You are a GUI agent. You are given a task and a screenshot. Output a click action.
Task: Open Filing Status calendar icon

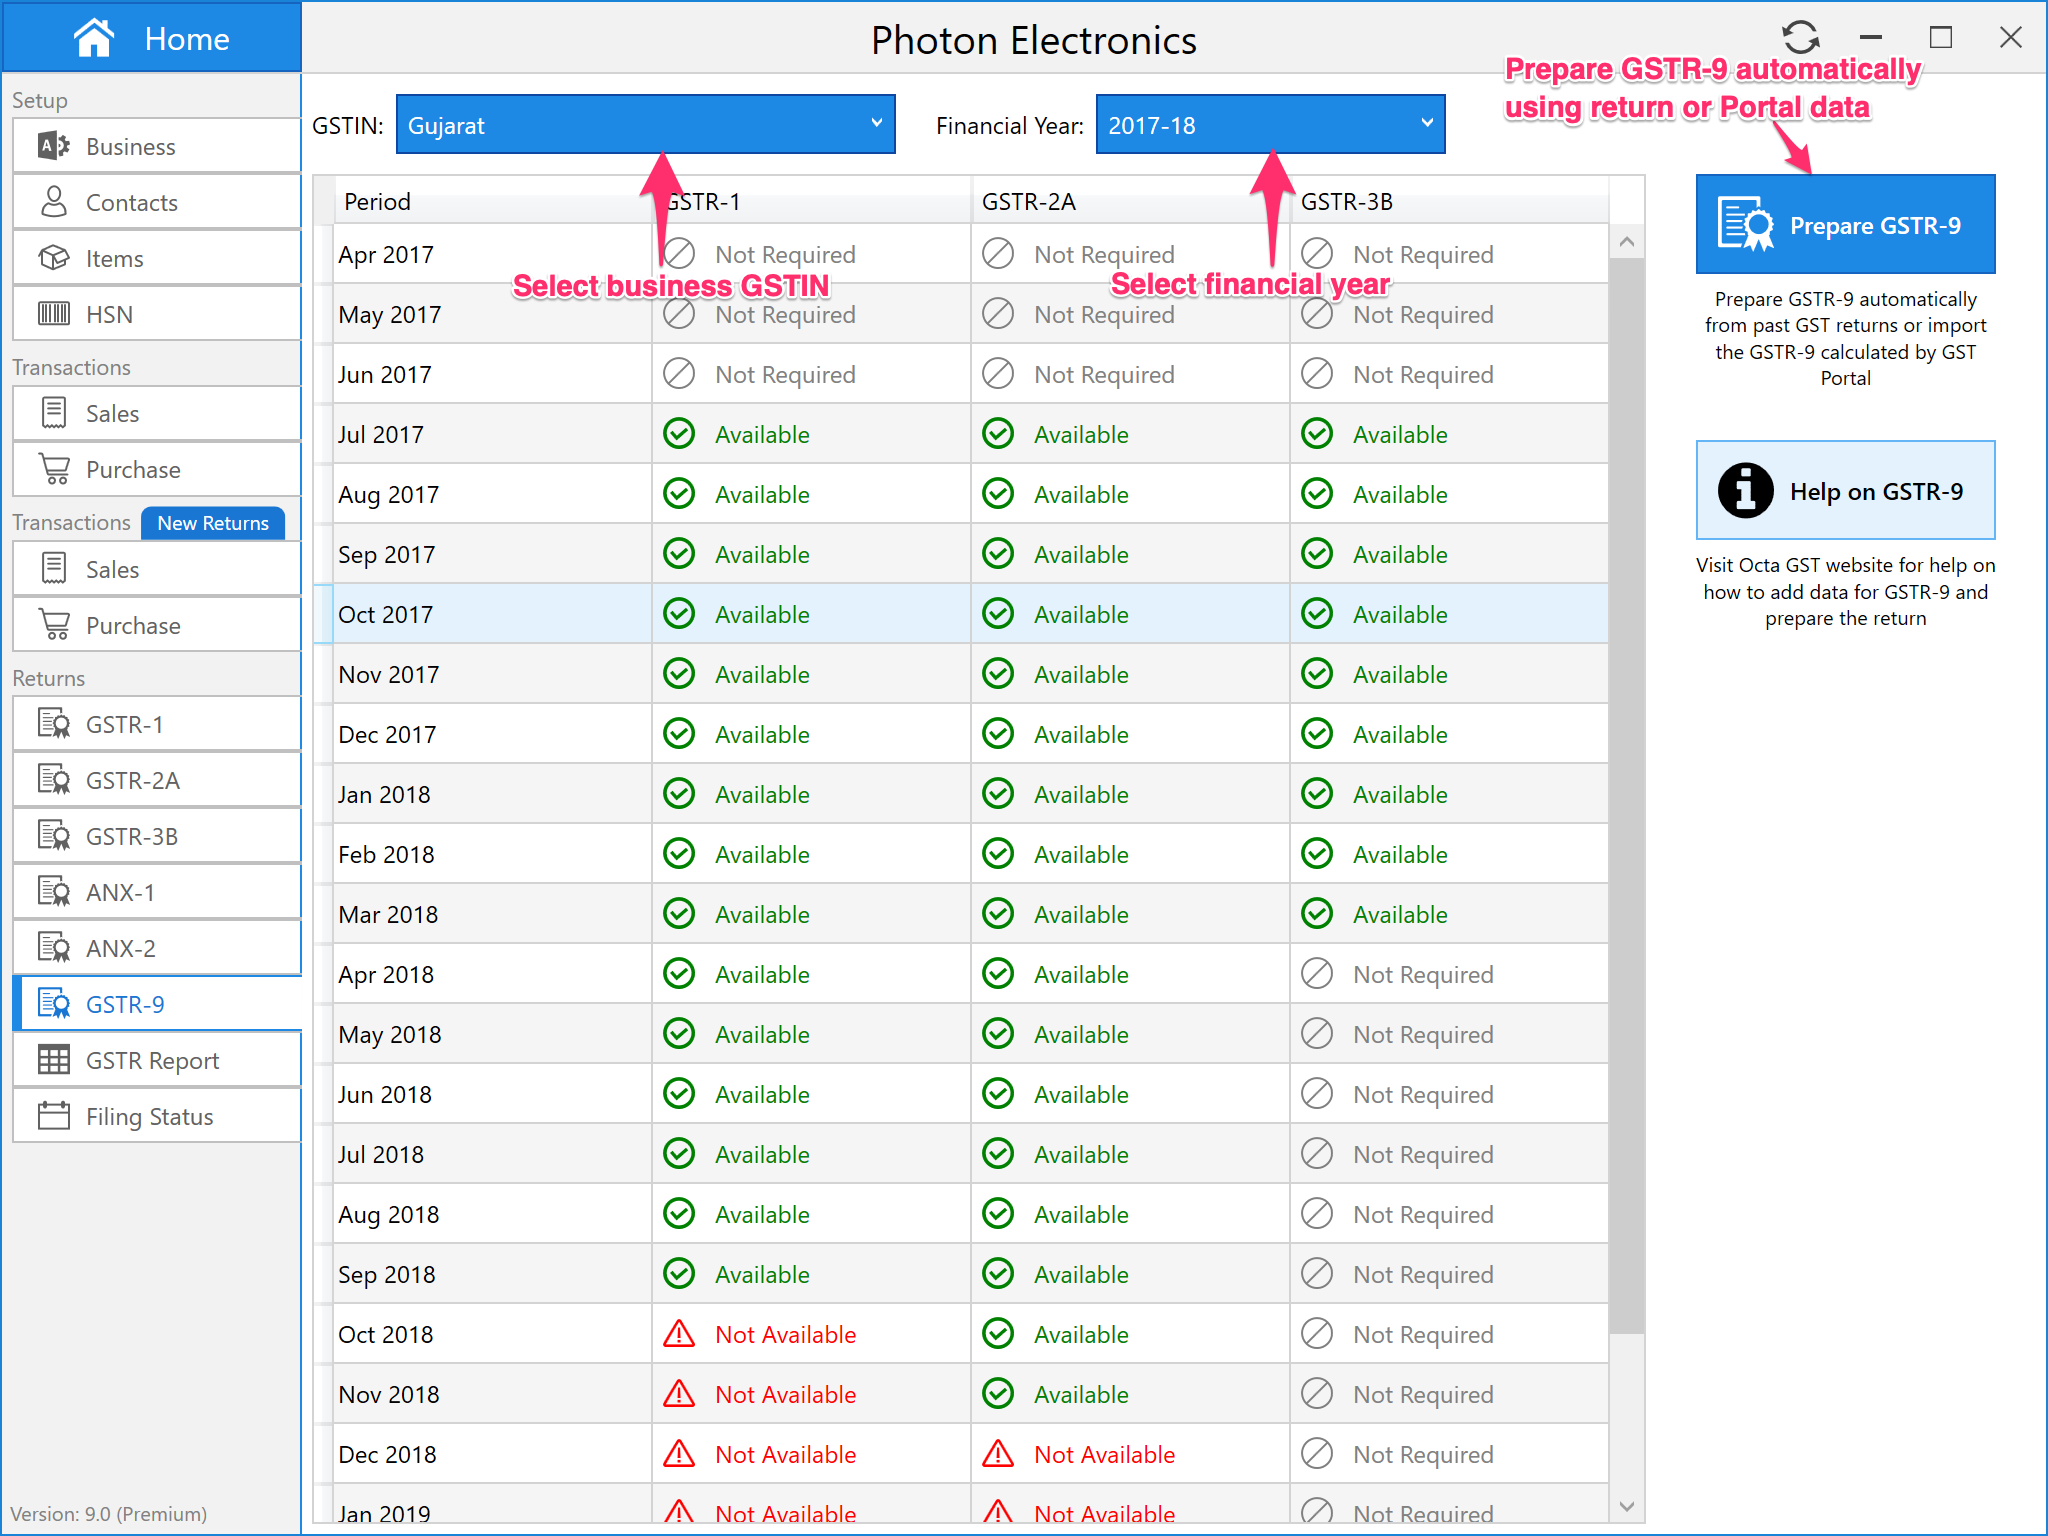(54, 1116)
